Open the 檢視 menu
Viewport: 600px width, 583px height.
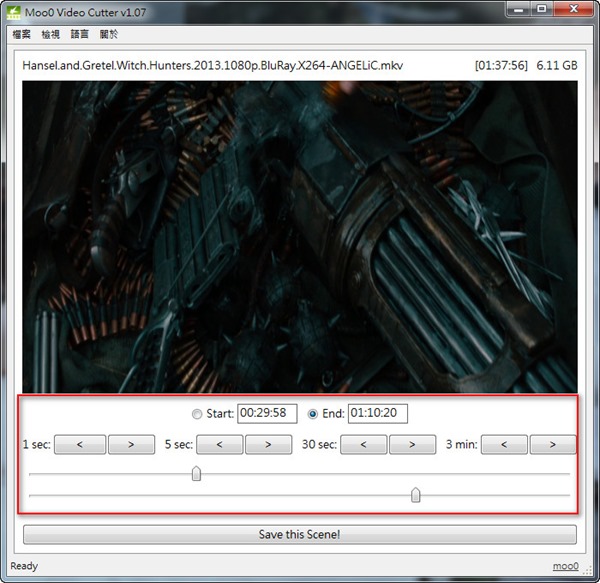click(x=51, y=34)
